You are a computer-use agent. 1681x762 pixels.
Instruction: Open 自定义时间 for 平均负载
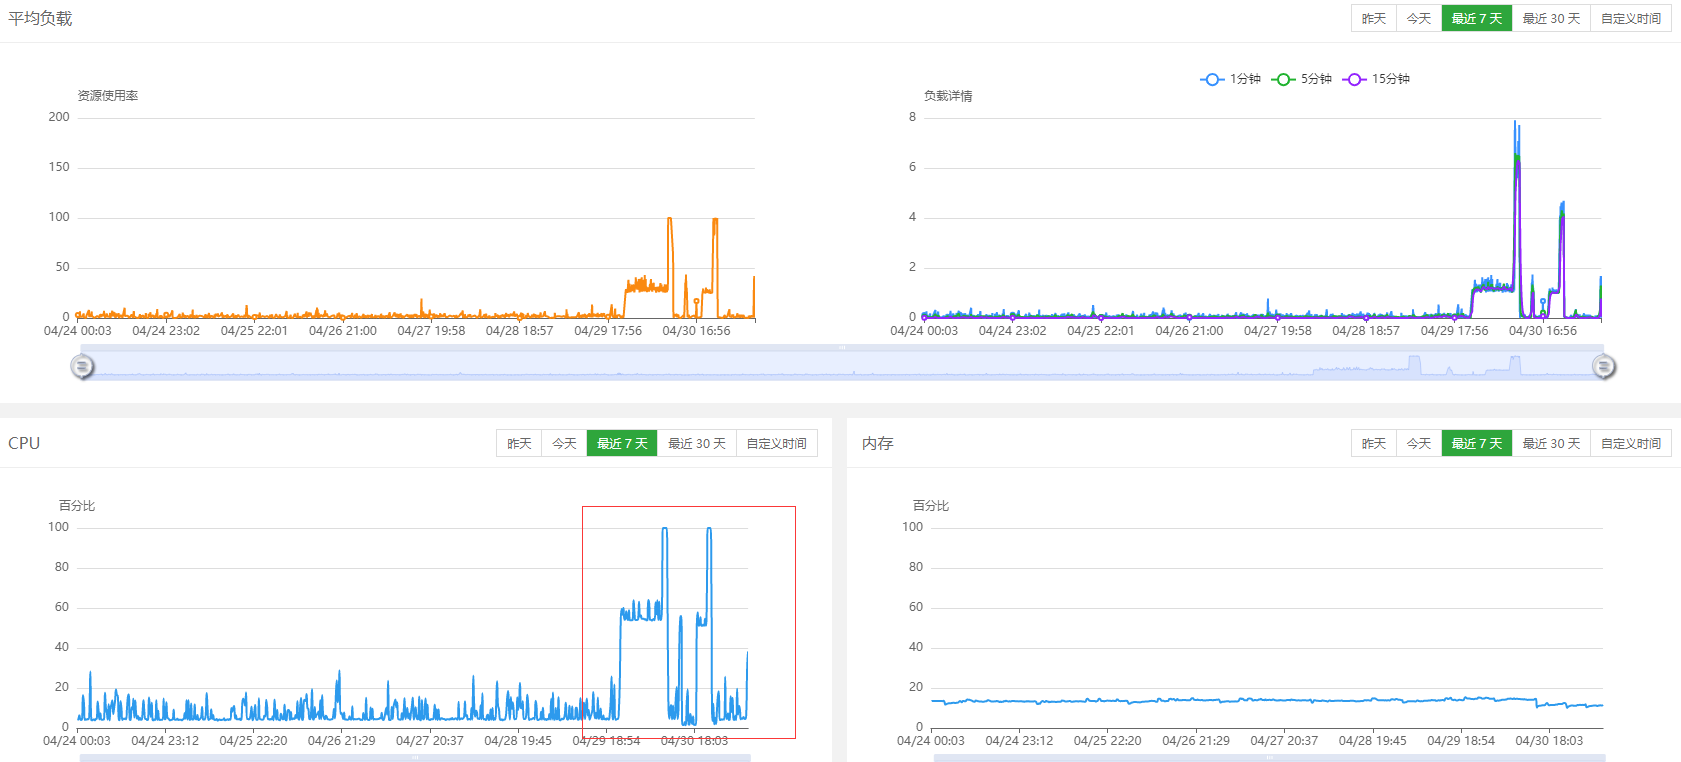[1631, 19]
